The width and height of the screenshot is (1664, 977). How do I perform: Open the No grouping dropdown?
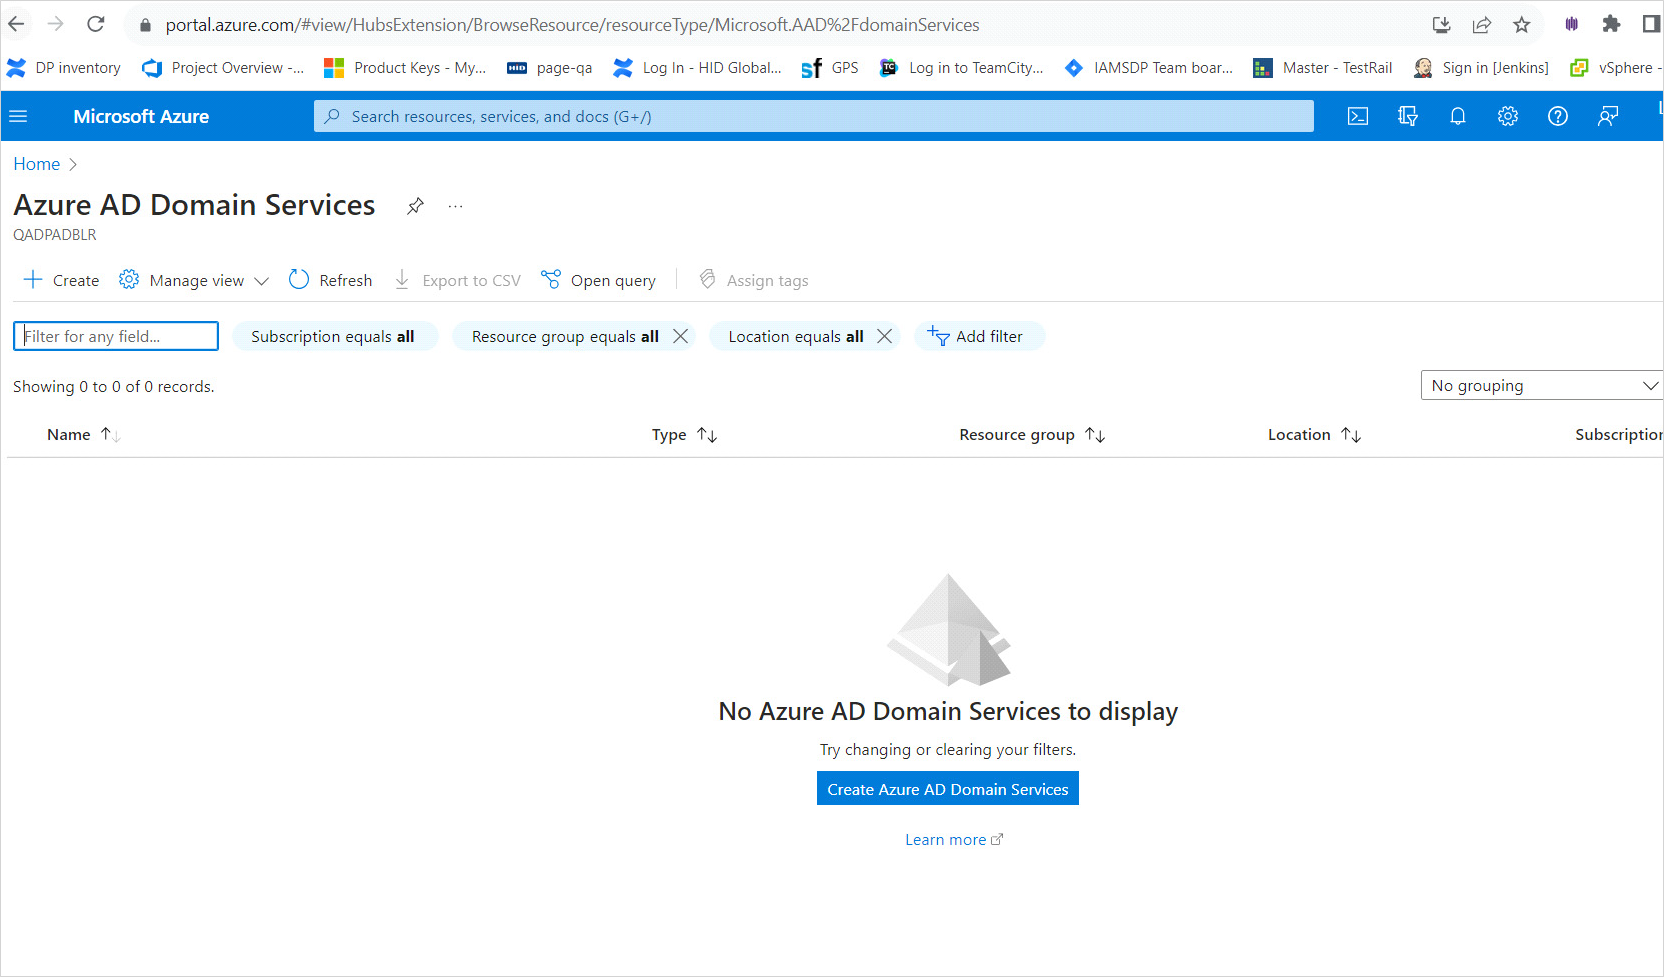point(1541,386)
